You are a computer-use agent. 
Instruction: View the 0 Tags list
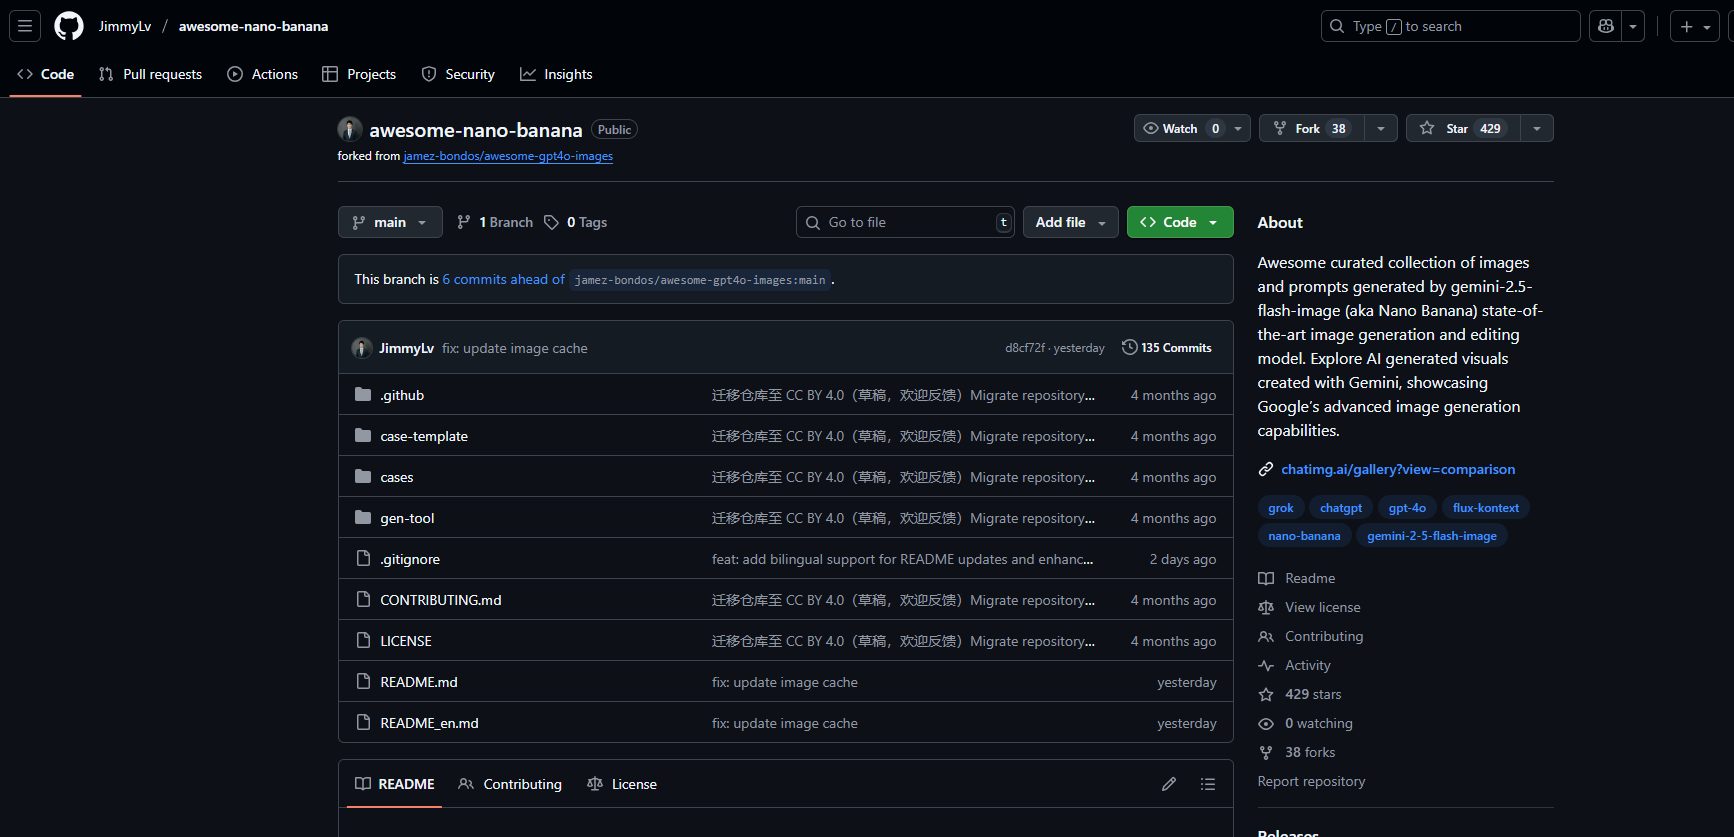click(576, 222)
